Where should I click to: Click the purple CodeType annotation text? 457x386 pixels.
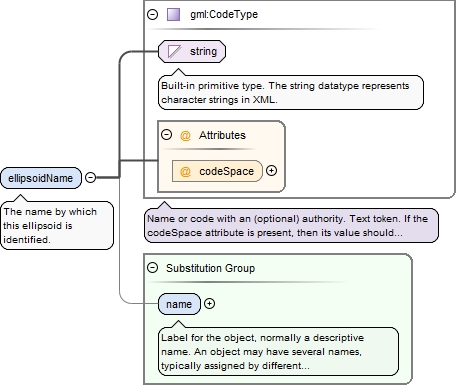click(x=291, y=226)
